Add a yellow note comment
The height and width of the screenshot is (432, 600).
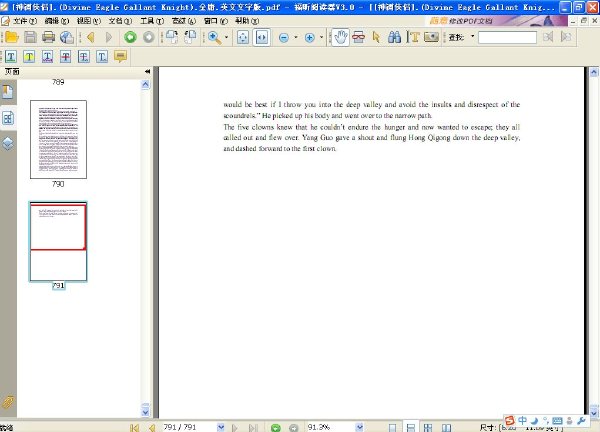121,57
